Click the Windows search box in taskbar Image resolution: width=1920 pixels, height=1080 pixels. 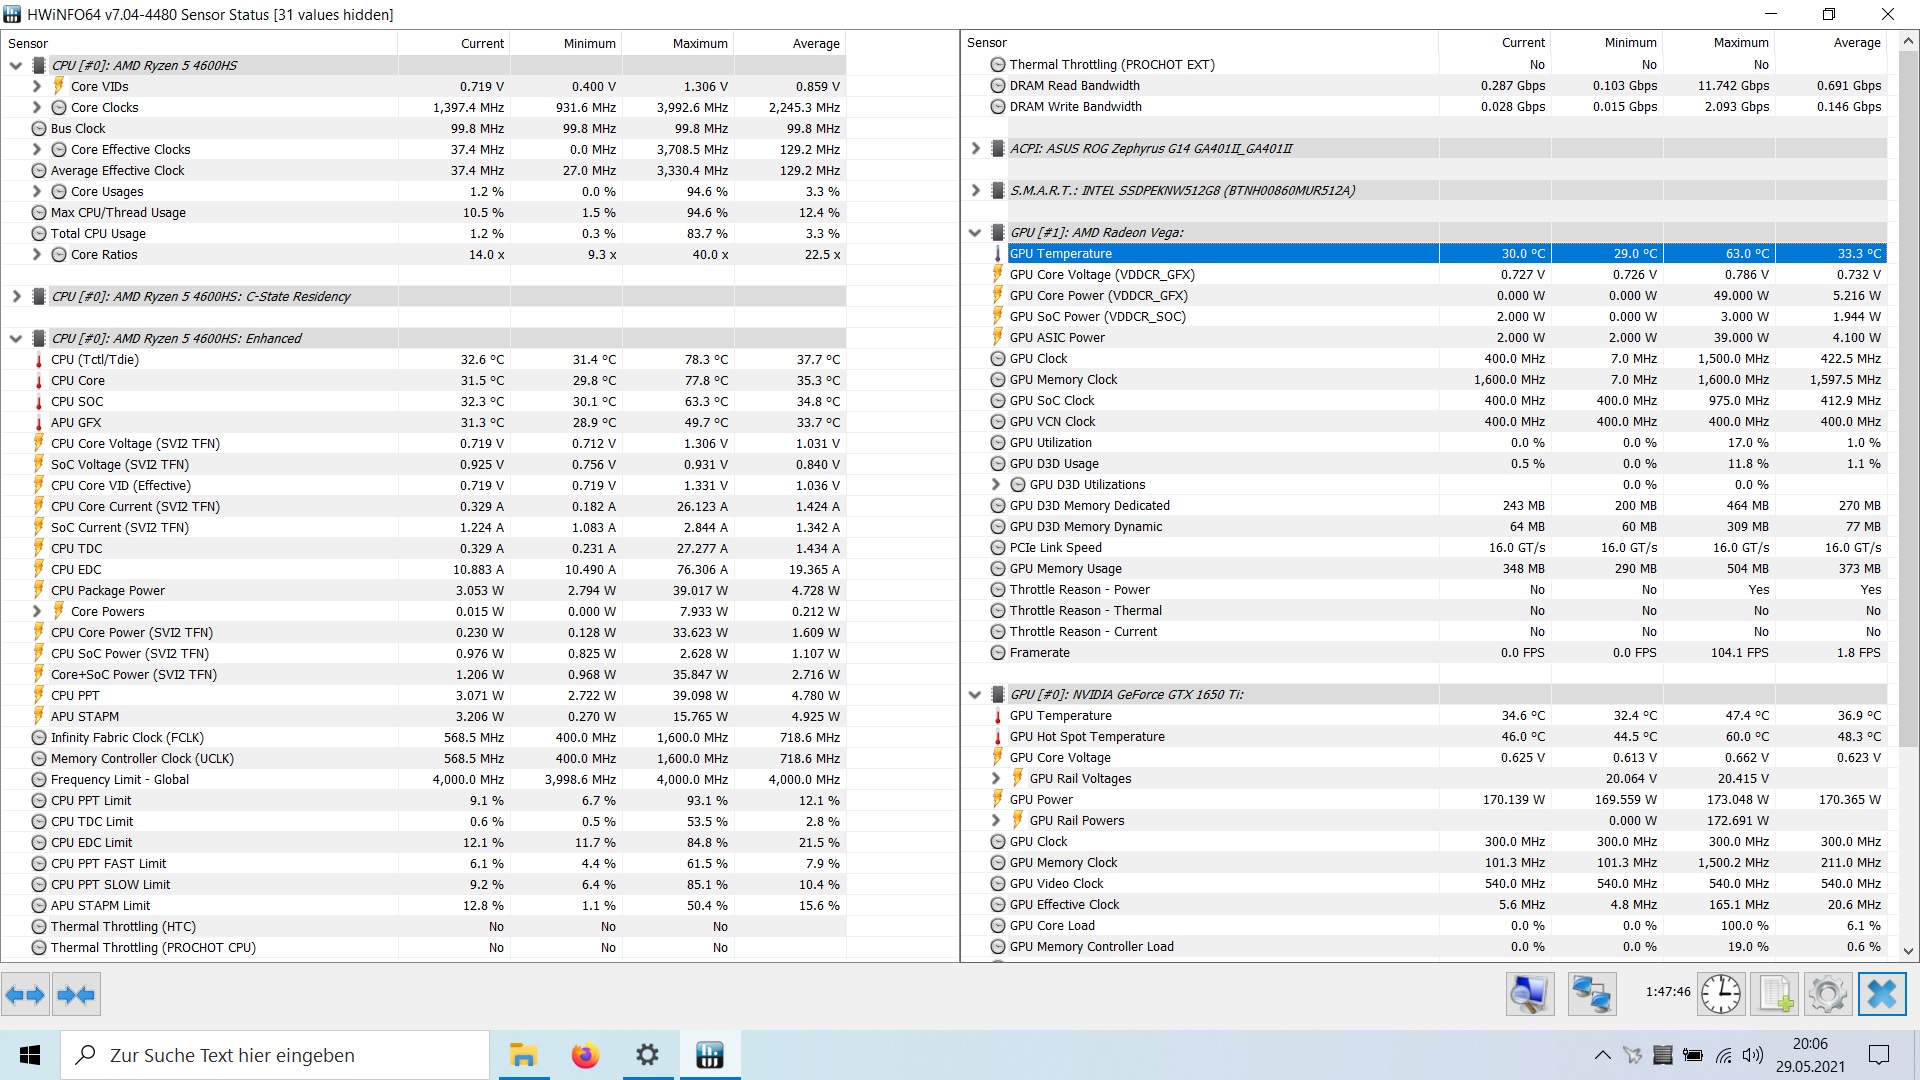275,1055
